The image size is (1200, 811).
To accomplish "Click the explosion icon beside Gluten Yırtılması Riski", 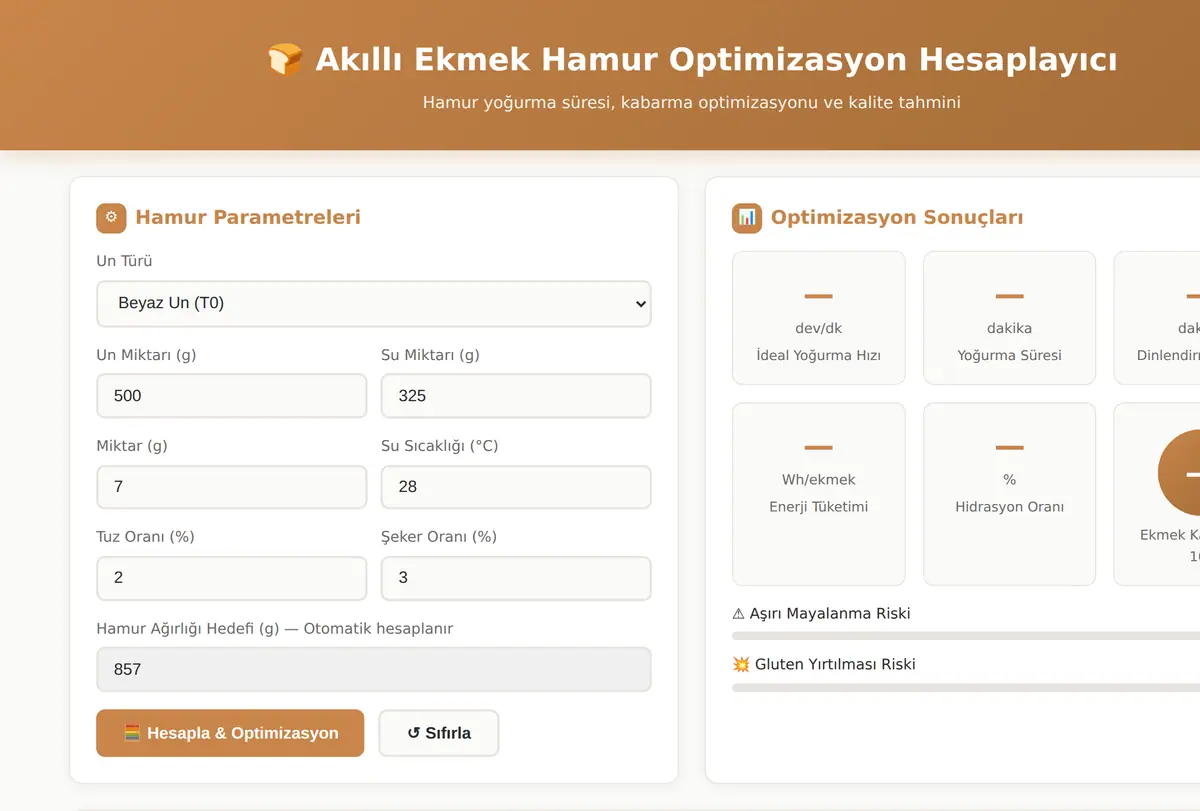I will tap(741, 665).
